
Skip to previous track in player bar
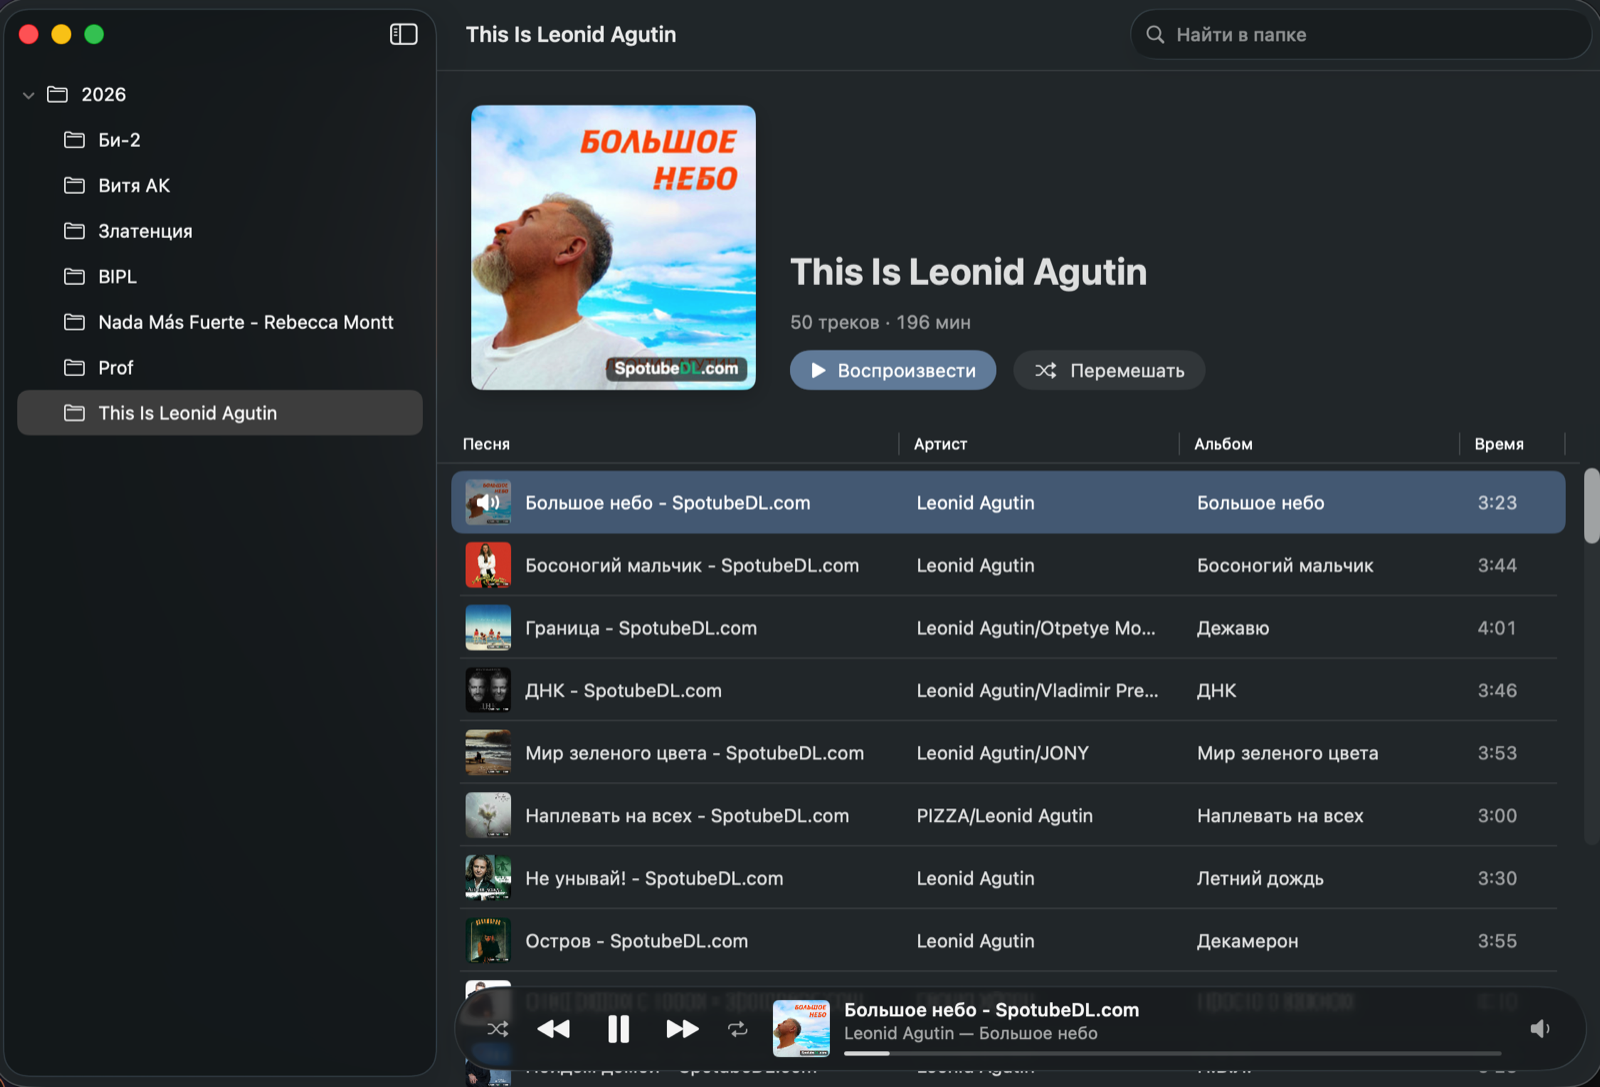553,1029
